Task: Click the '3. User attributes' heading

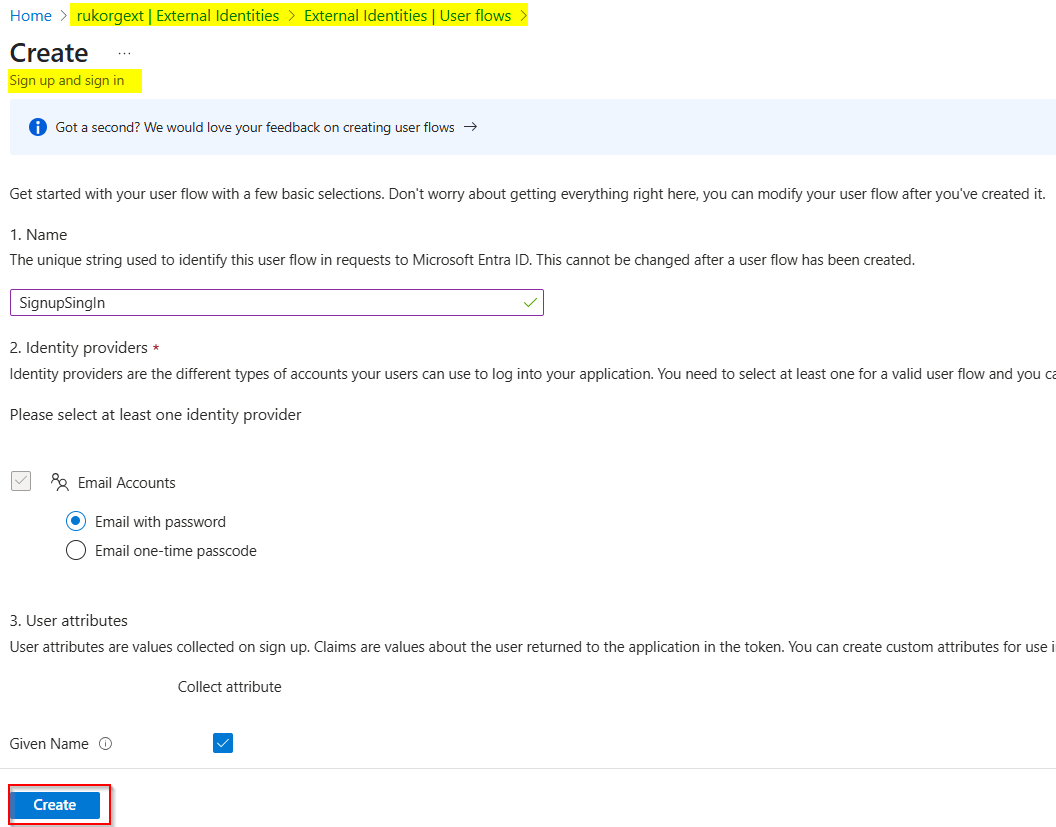Action: pyautogui.click(x=69, y=620)
